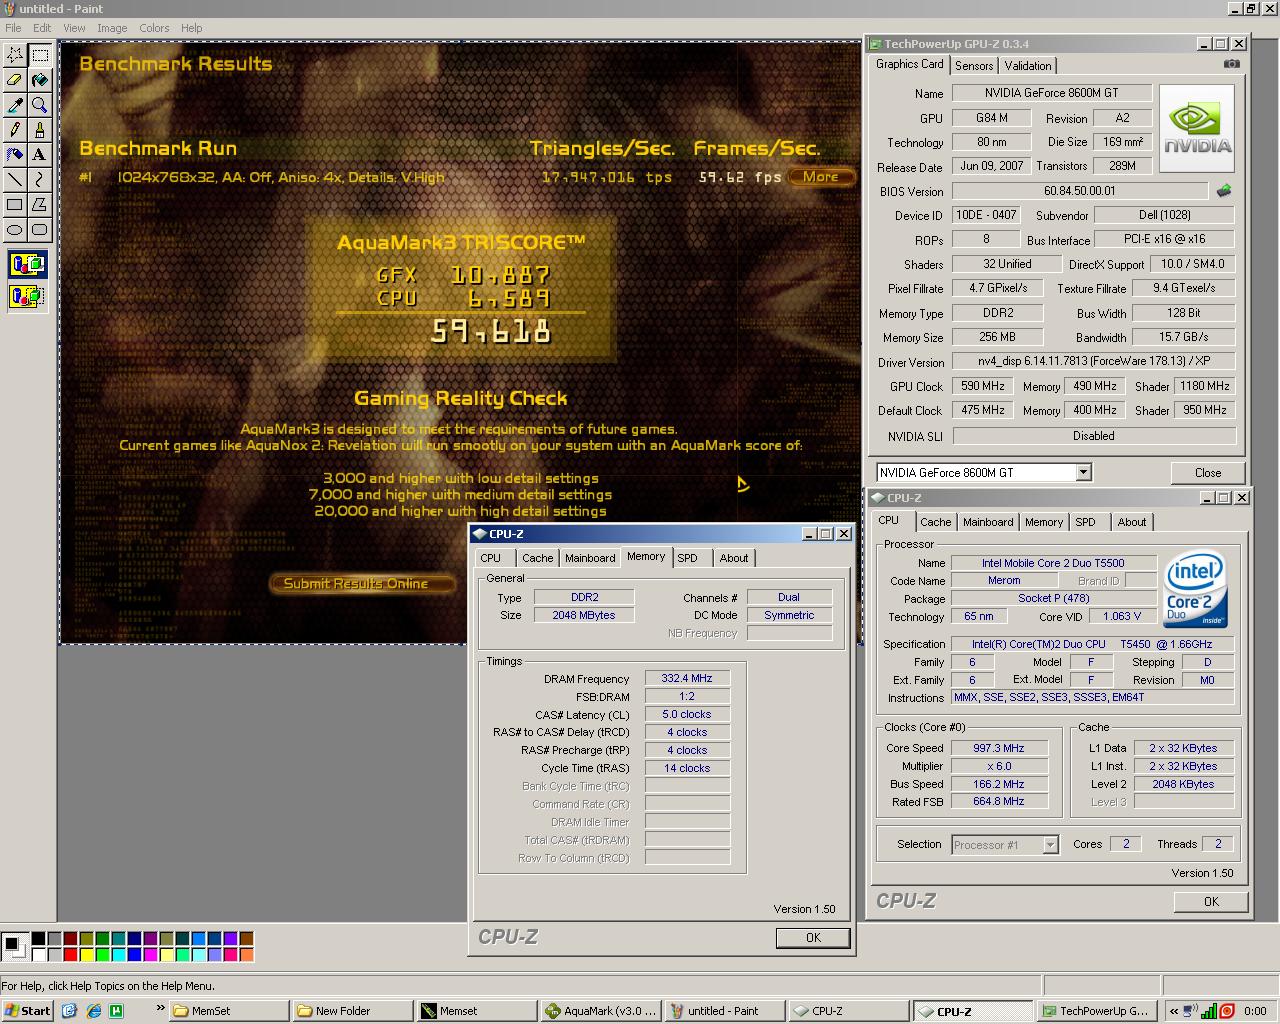Image resolution: width=1280 pixels, height=1024 pixels.
Task: Select the Rounded Rectangle tool
Action: coord(40,230)
